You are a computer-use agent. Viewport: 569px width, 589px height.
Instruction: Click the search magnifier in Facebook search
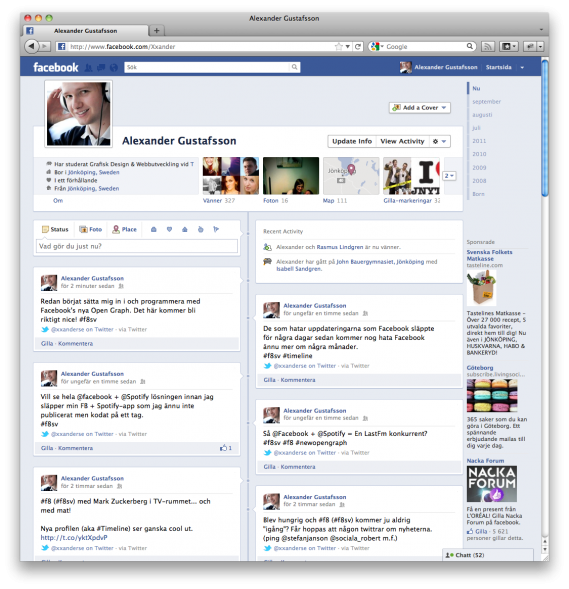[294, 67]
